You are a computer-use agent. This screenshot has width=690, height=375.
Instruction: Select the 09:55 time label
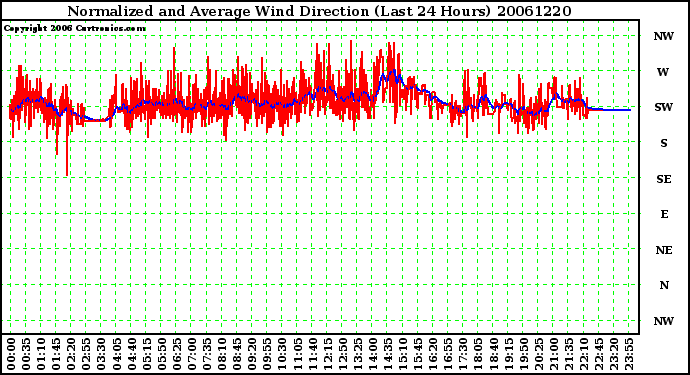[267, 354]
